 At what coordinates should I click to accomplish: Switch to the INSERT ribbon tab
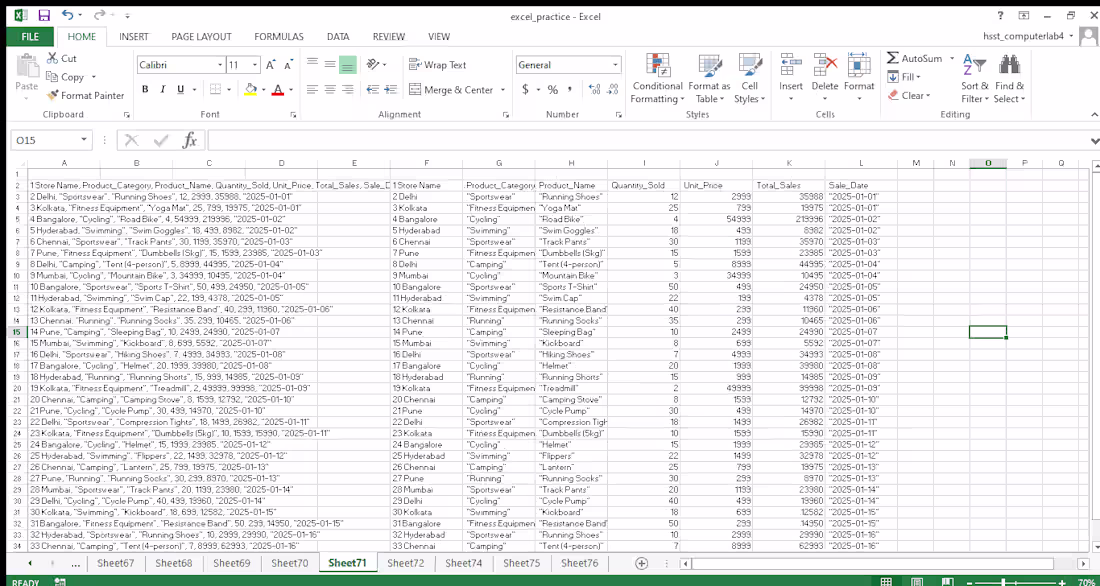[x=133, y=36]
